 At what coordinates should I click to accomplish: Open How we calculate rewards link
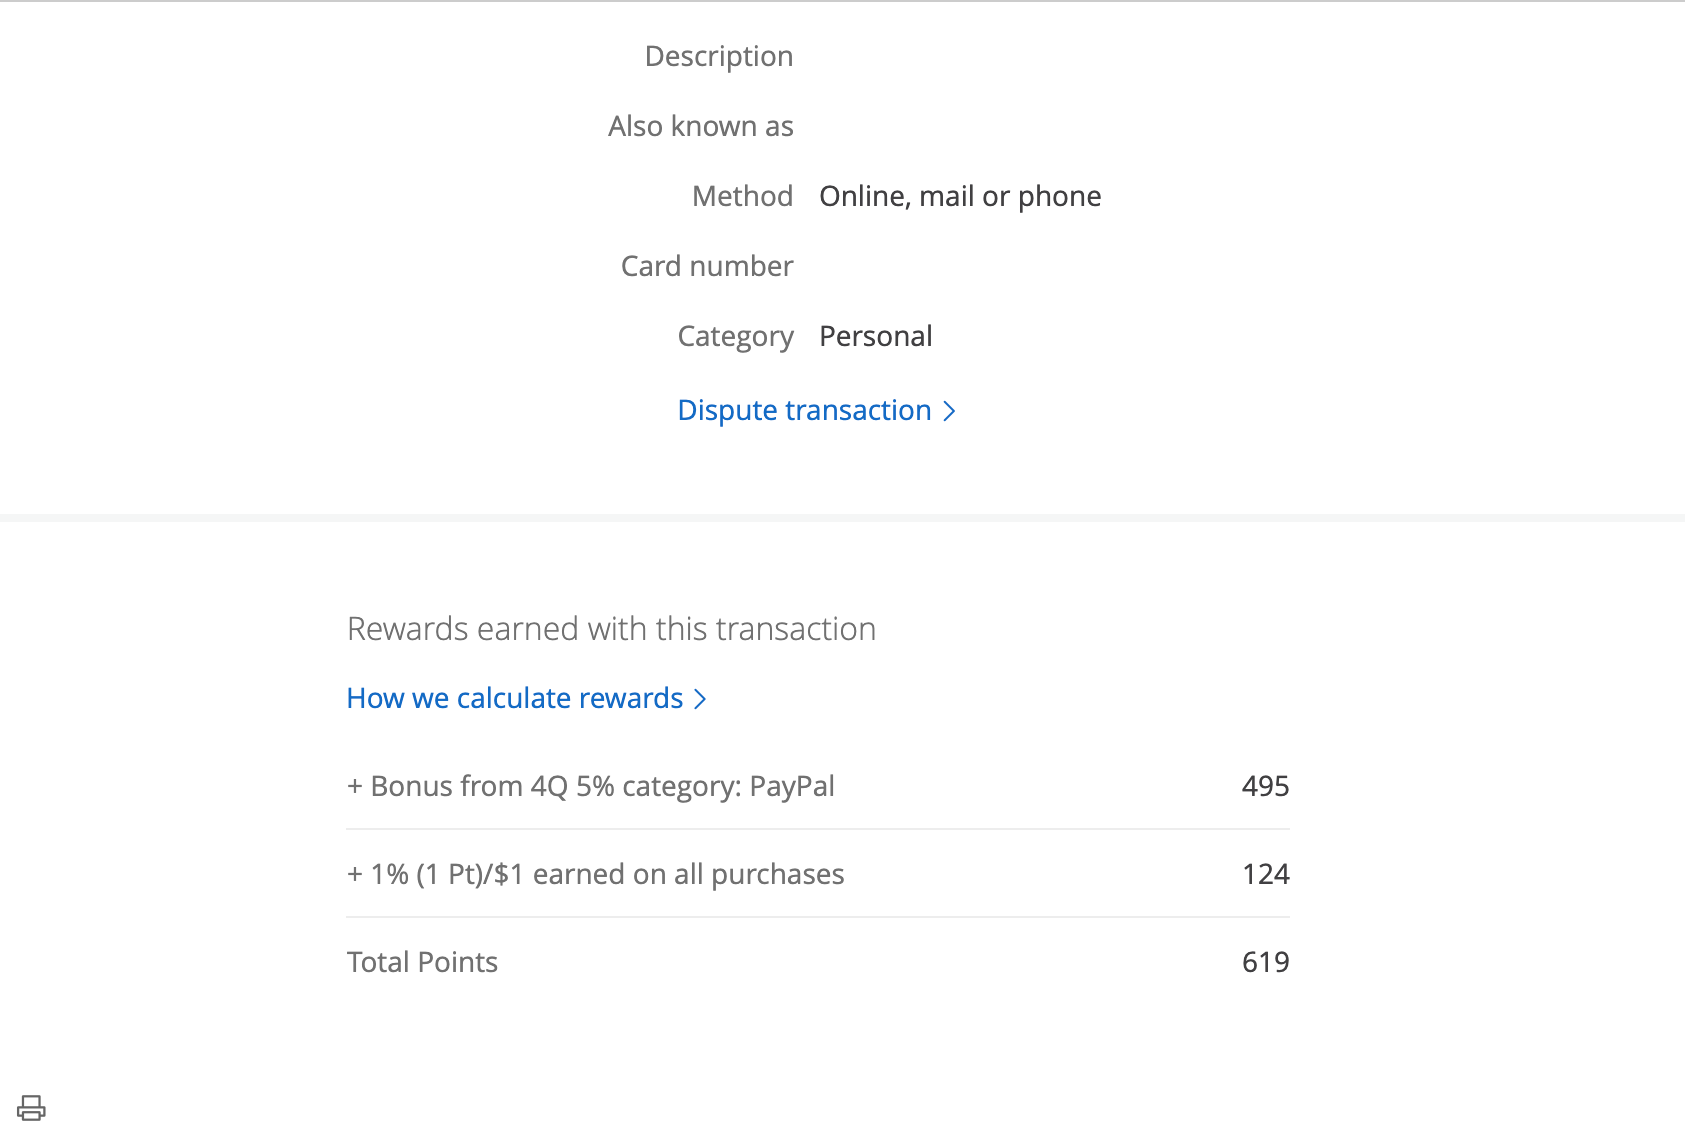tap(514, 698)
